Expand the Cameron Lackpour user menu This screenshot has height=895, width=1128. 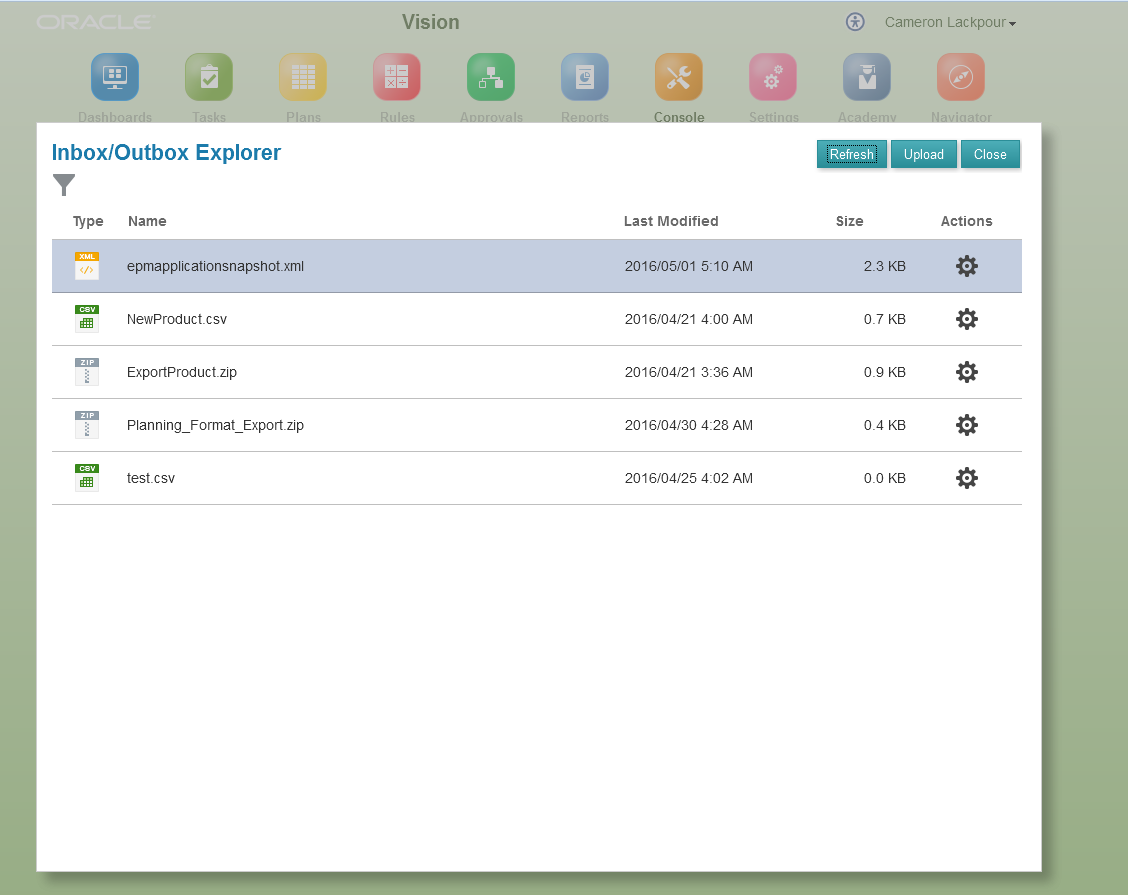(950, 22)
